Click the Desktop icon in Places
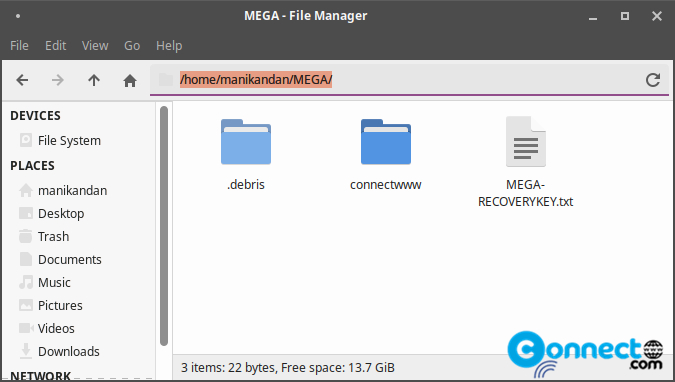This screenshot has width=675, height=382. pos(26,213)
